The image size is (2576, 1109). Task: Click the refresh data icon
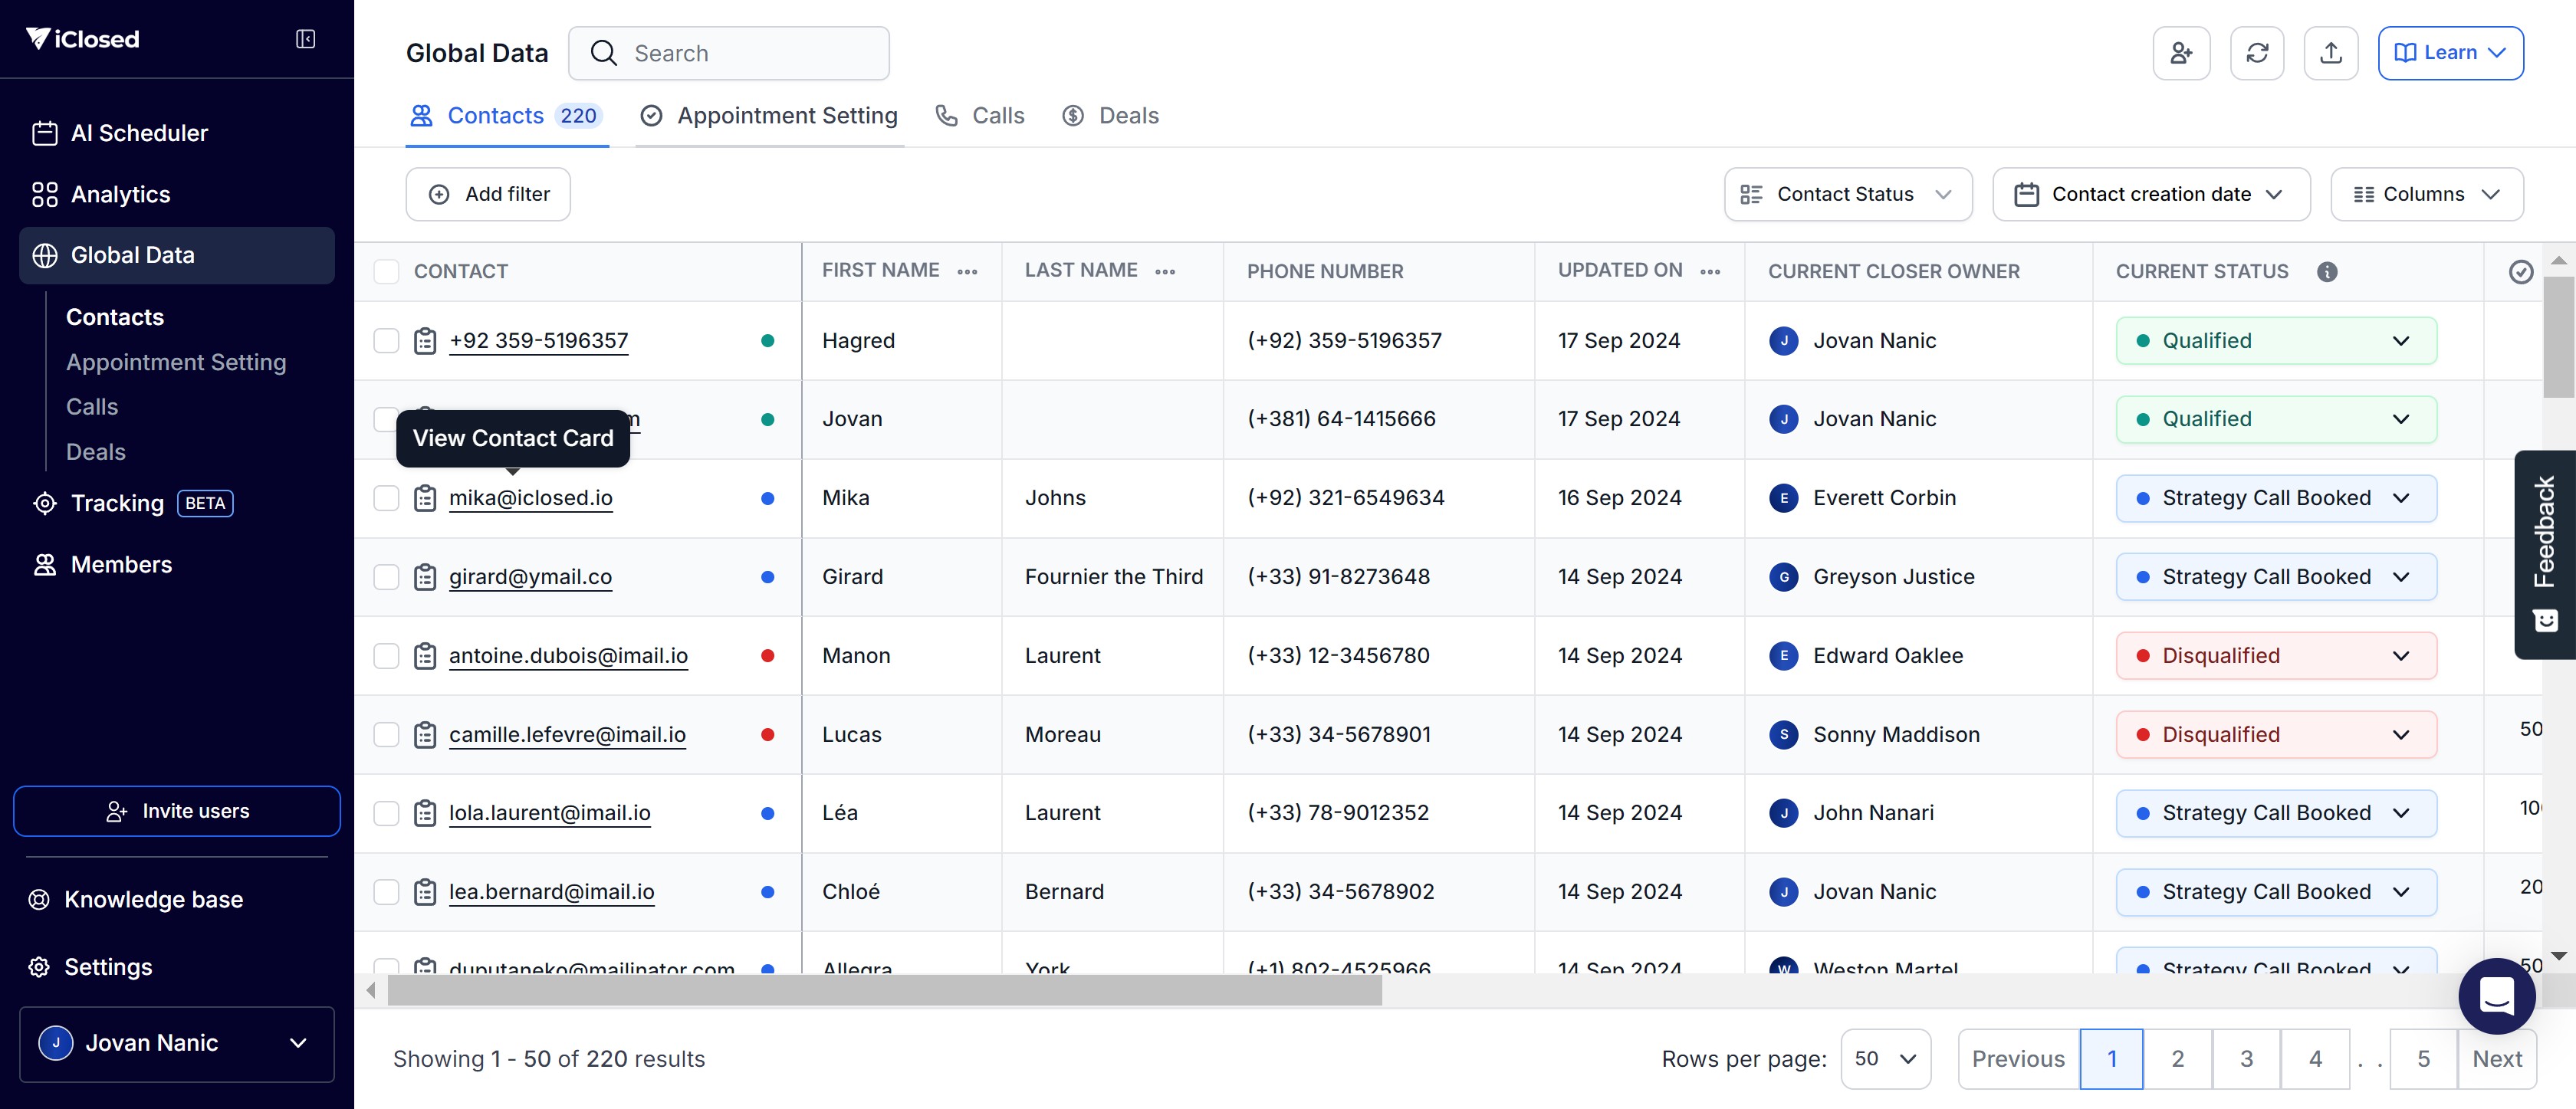[2257, 53]
